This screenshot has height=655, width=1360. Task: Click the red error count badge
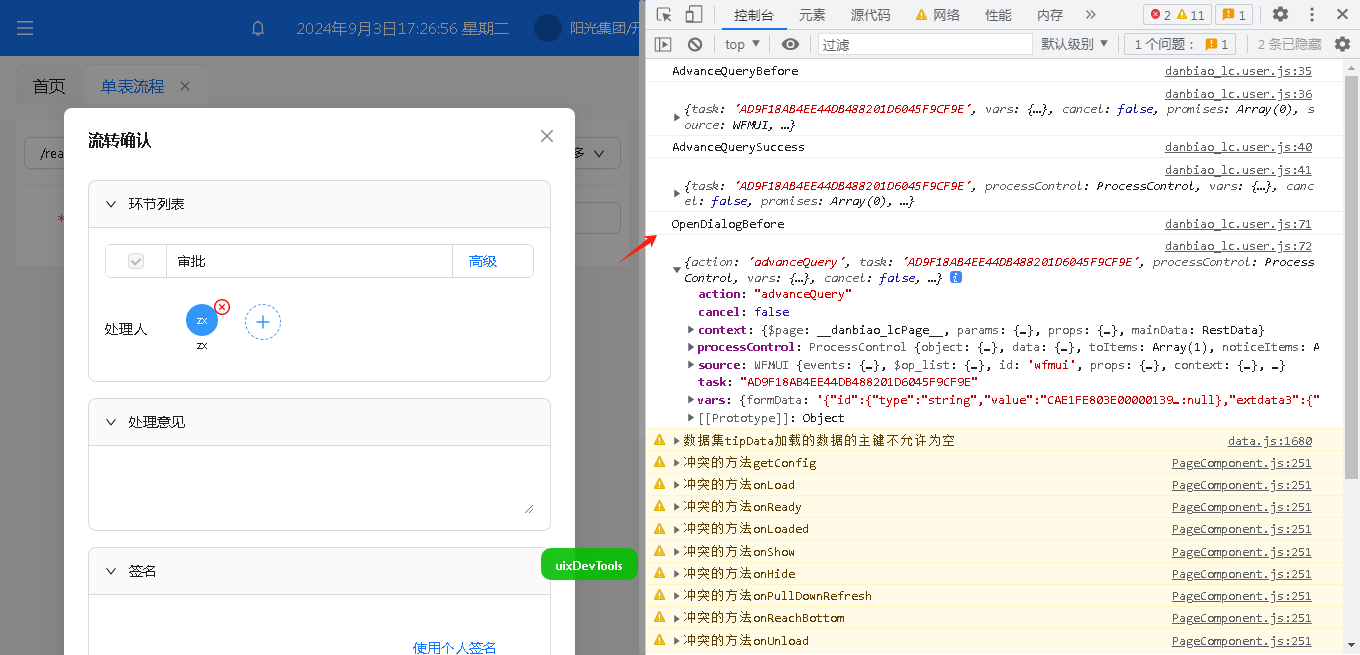pos(1160,14)
